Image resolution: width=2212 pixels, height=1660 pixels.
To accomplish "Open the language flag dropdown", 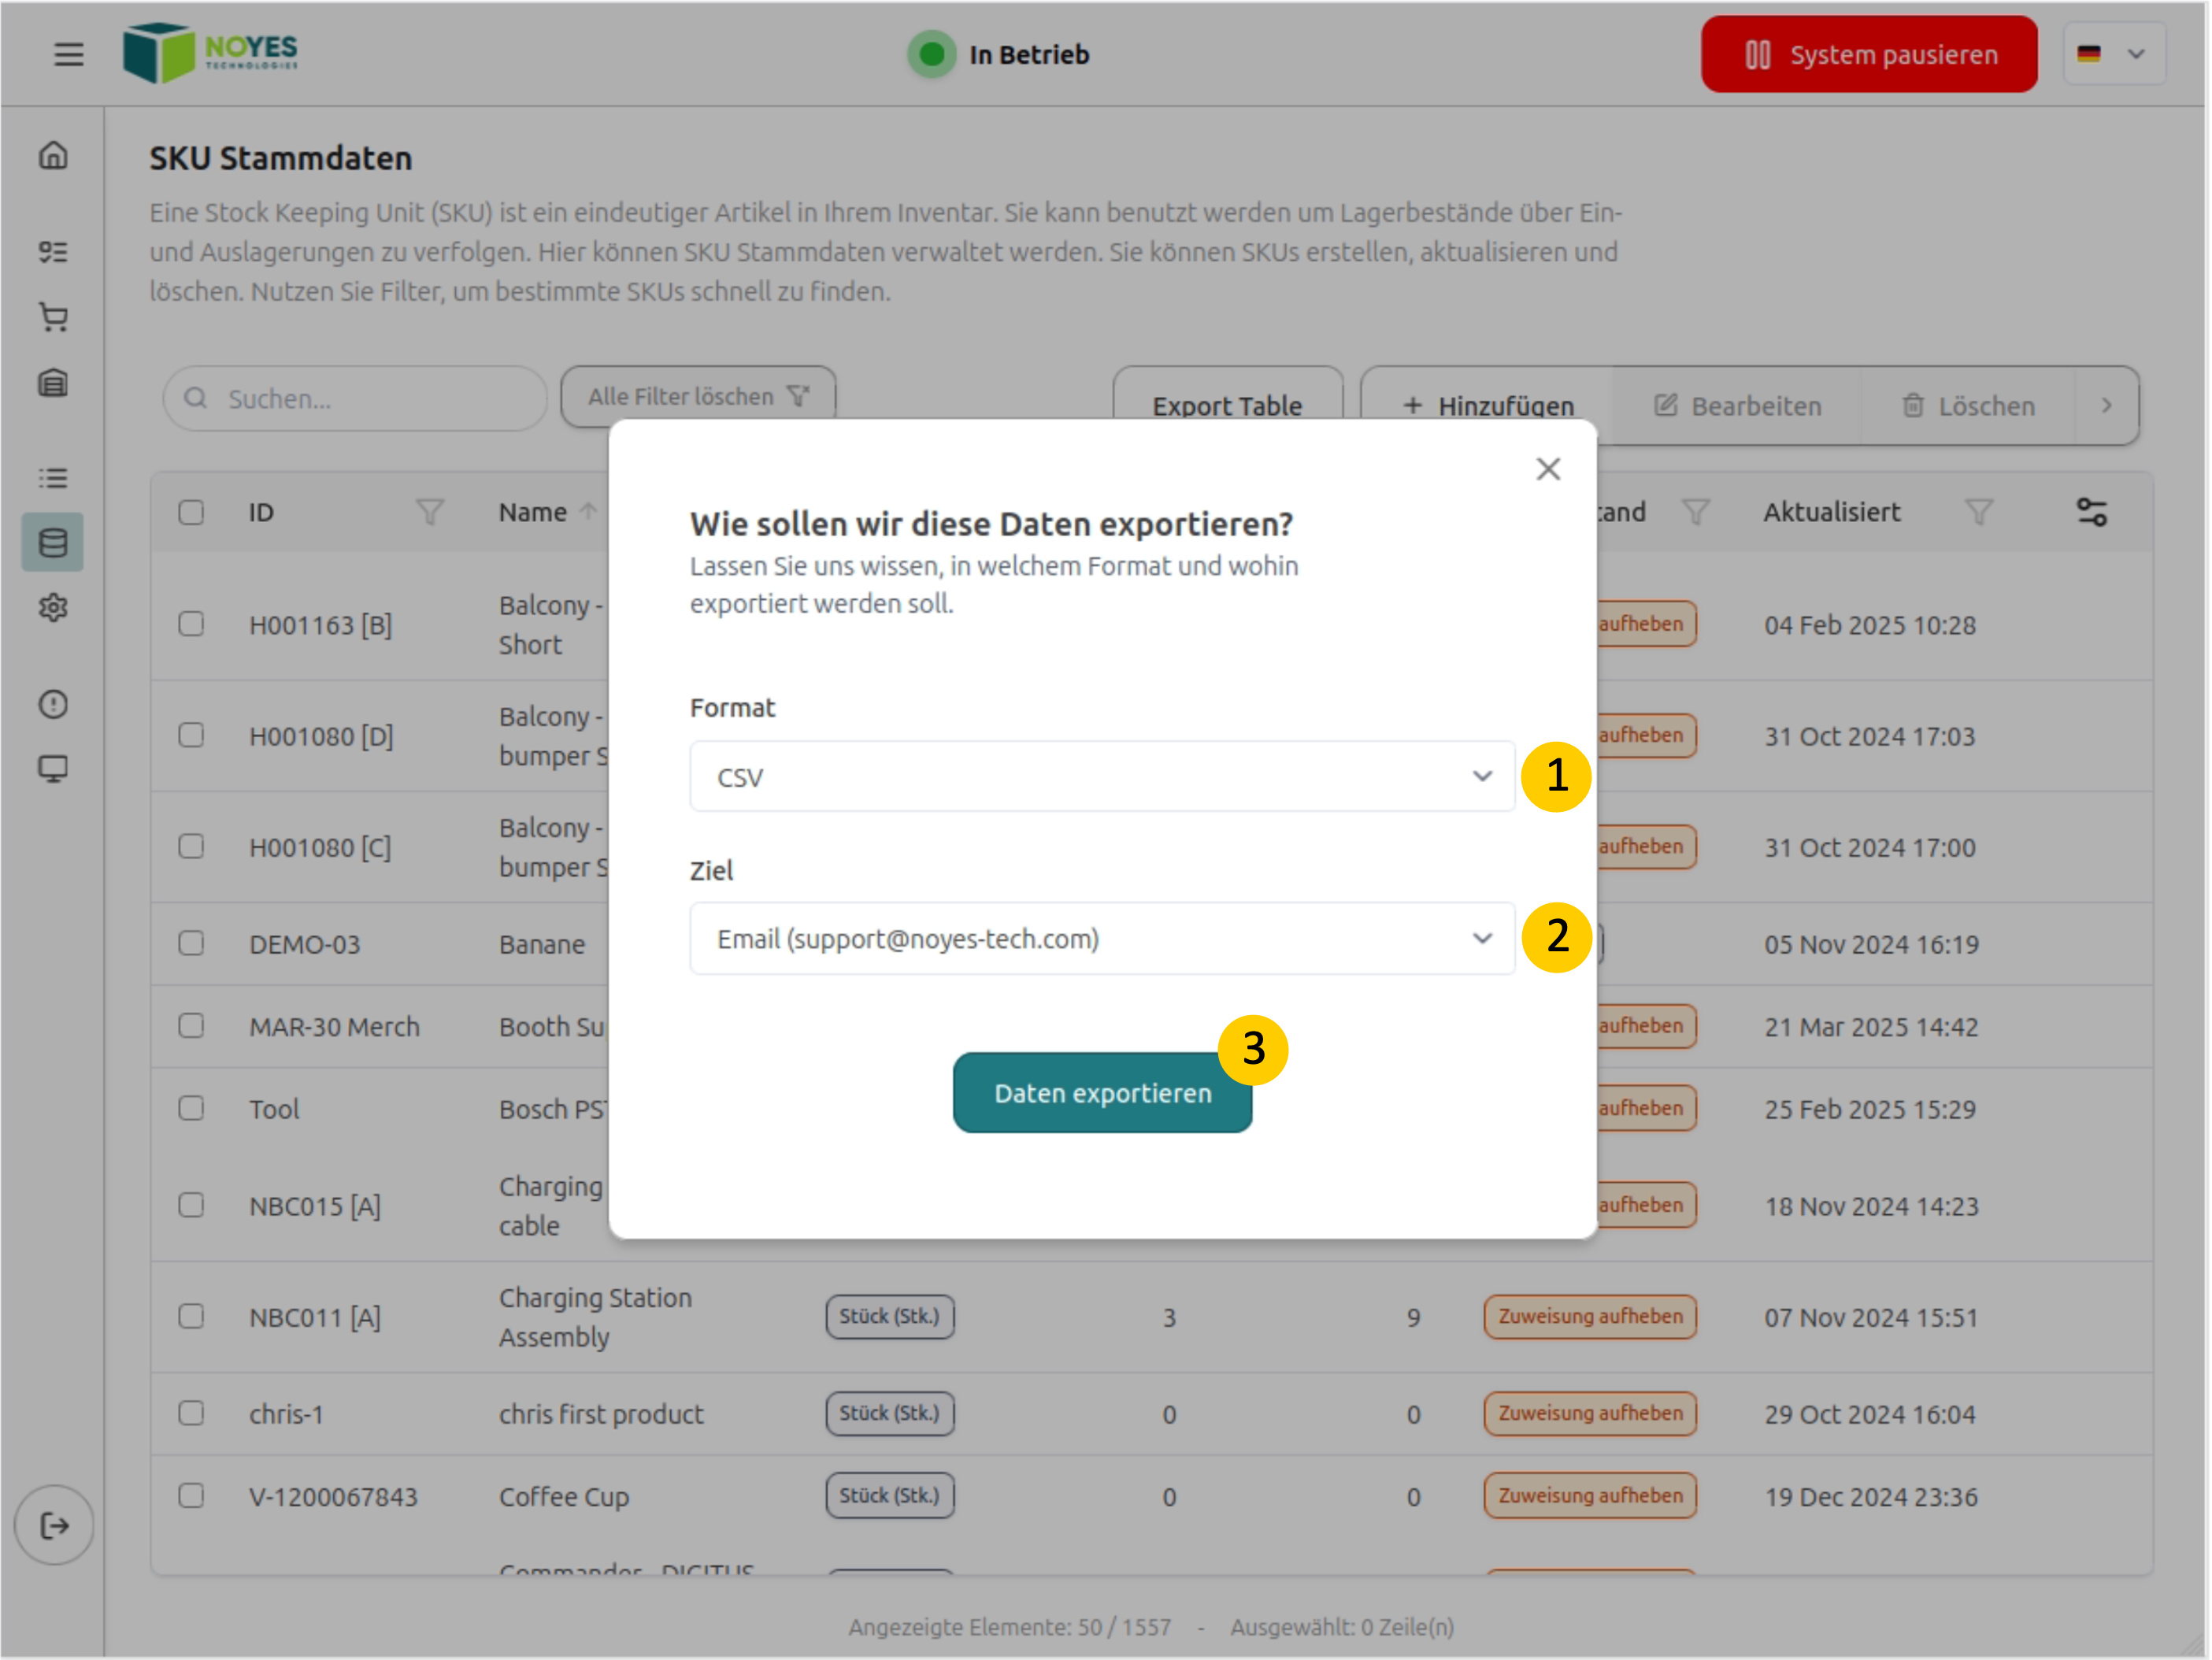I will click(2114, 54).
